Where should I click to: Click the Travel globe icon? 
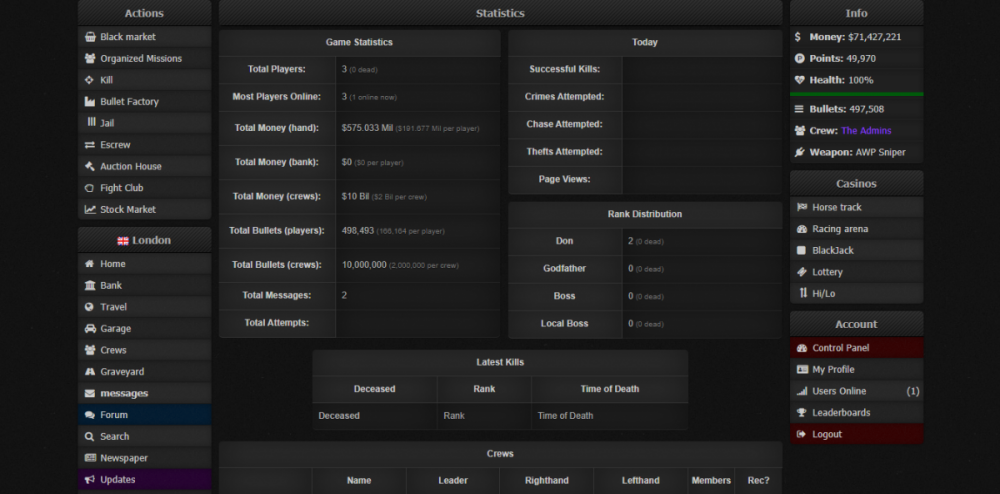pyautogui.click(x=89, y=307)
